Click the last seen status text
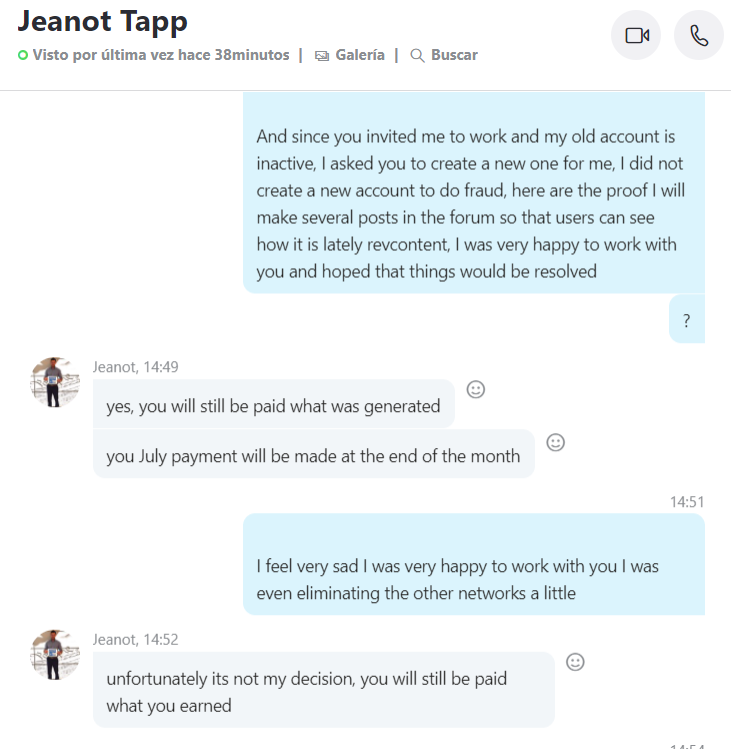The width and height of the screenshot is (731, 754). pos(161,55)
